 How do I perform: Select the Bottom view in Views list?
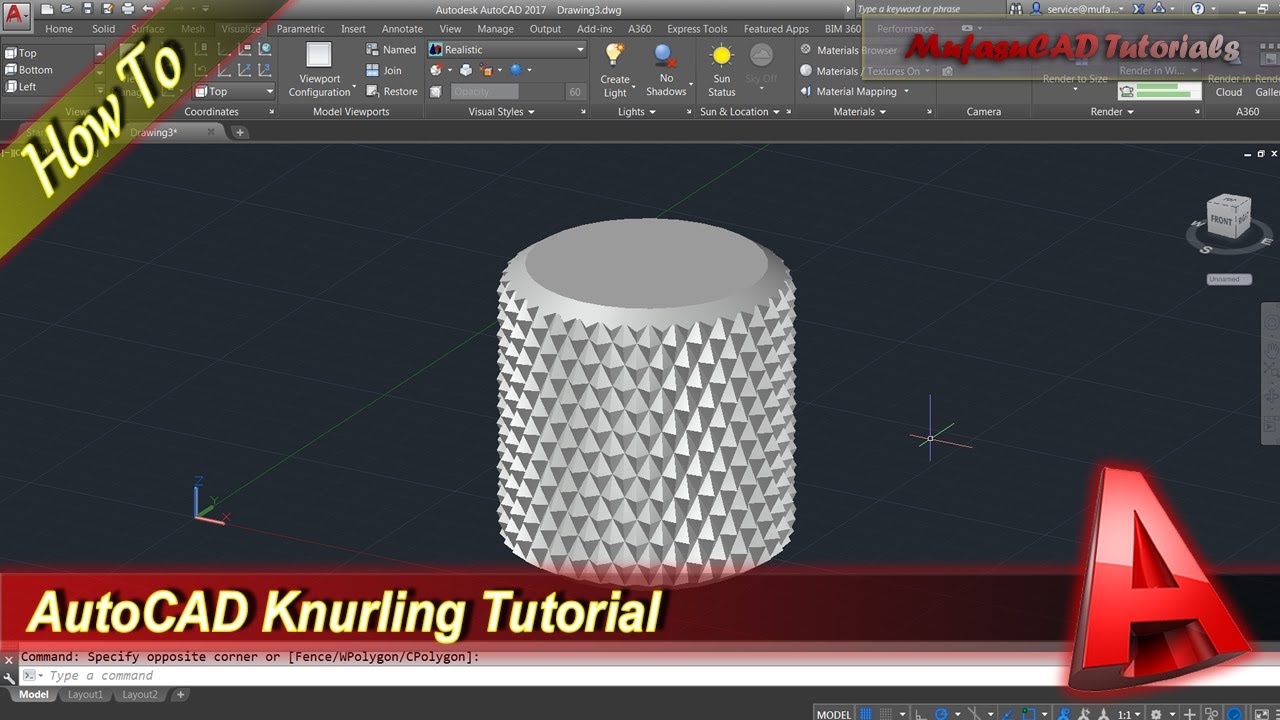tap(29, 70)
